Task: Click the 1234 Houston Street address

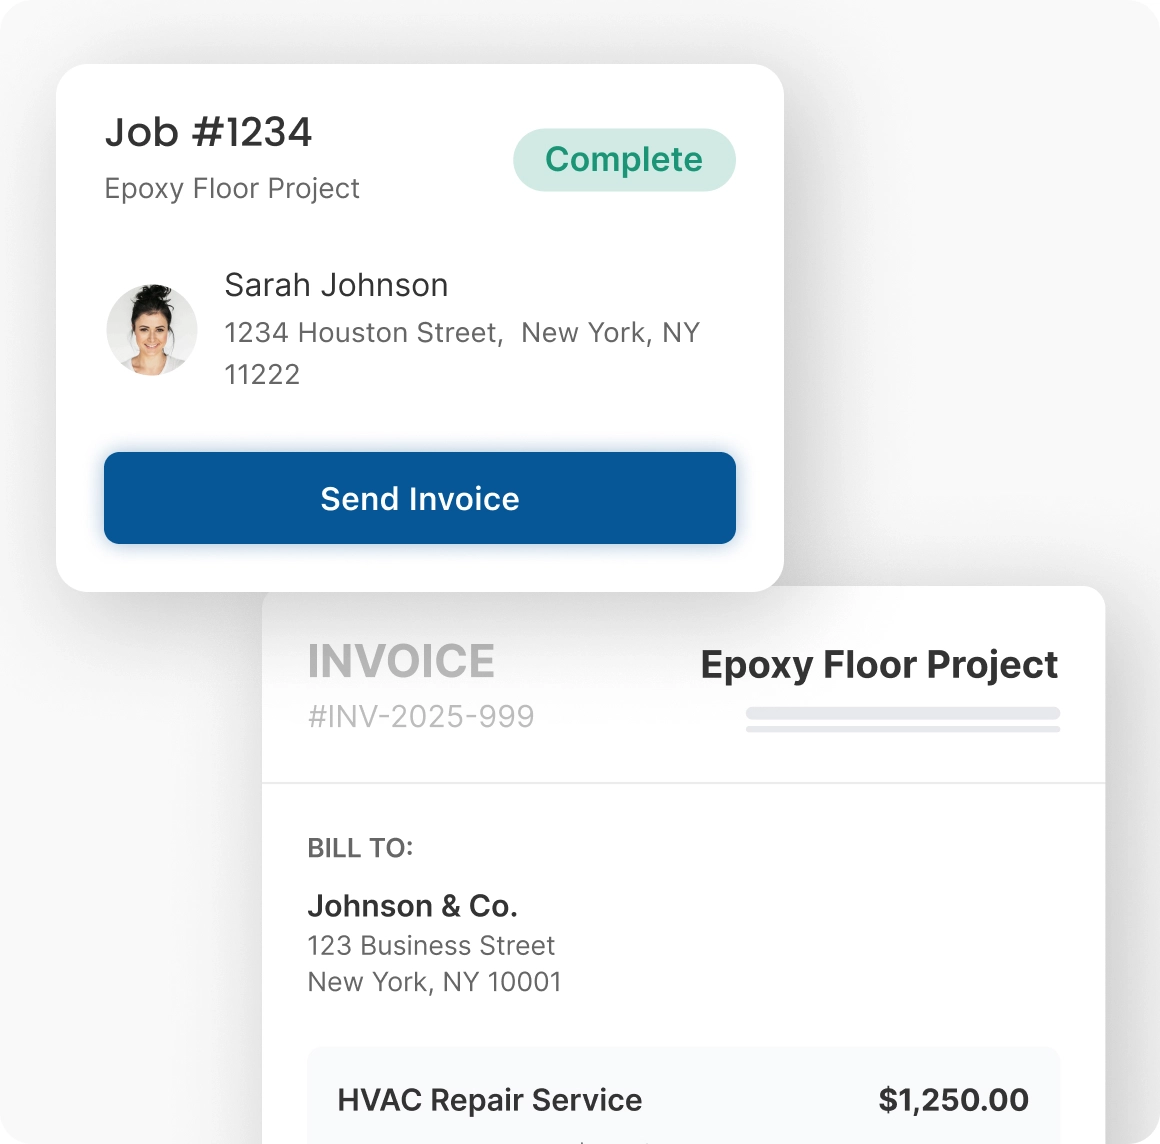Action: [363, 332]
